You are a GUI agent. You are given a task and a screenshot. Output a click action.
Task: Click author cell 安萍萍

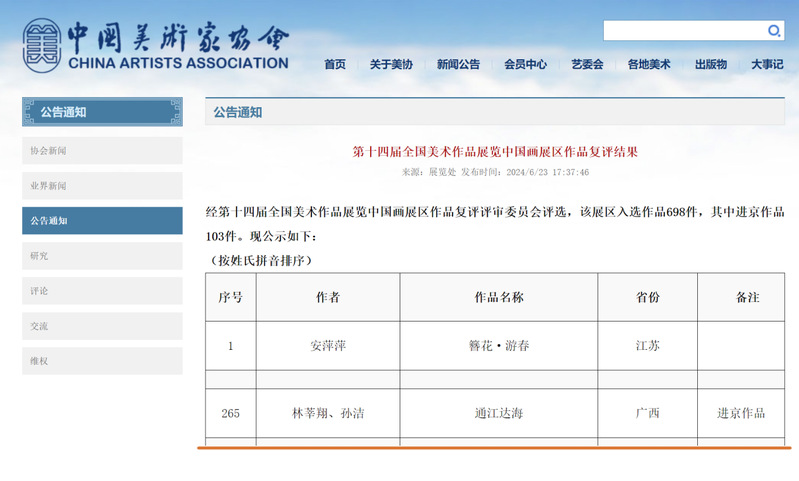[x=328, y=346]
